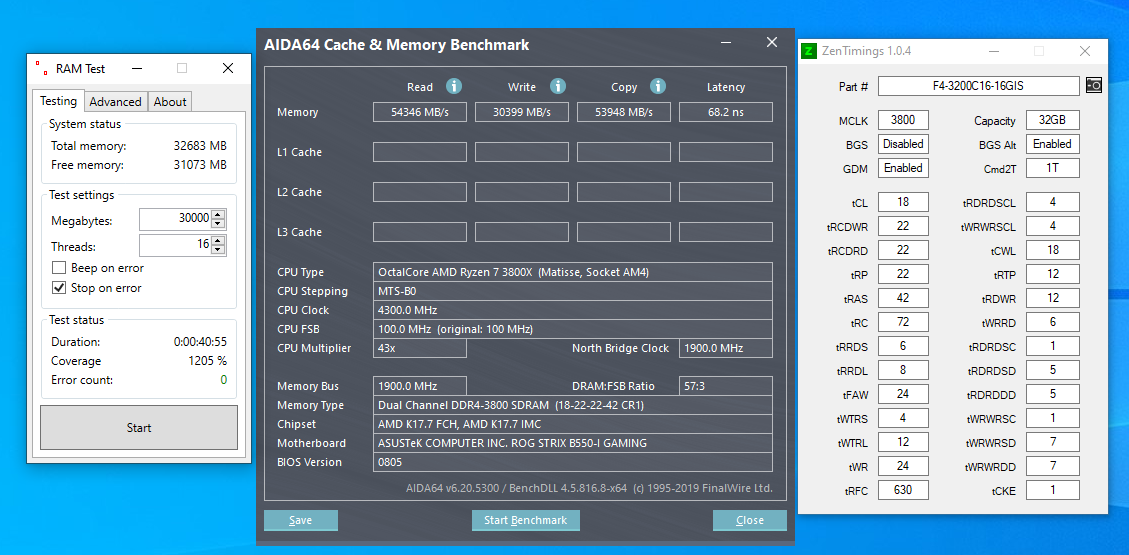The image size is (1129, 555).
Task: Click the CPU Type field Ryzen 7 3800X
Action: [572, 272]
